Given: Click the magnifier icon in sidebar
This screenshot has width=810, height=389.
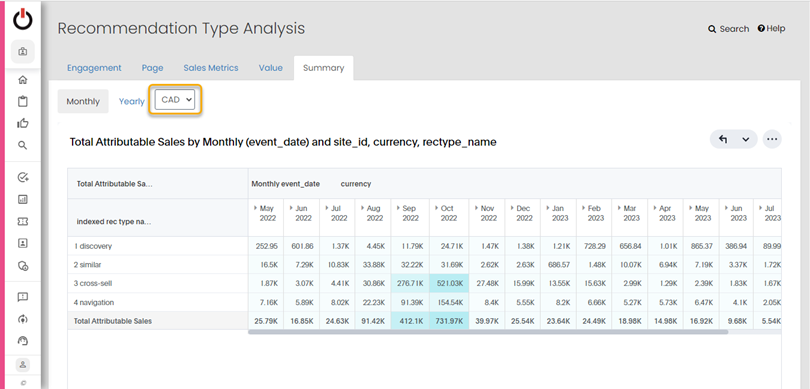Looking at the screenshot, I should click(23, 145).
